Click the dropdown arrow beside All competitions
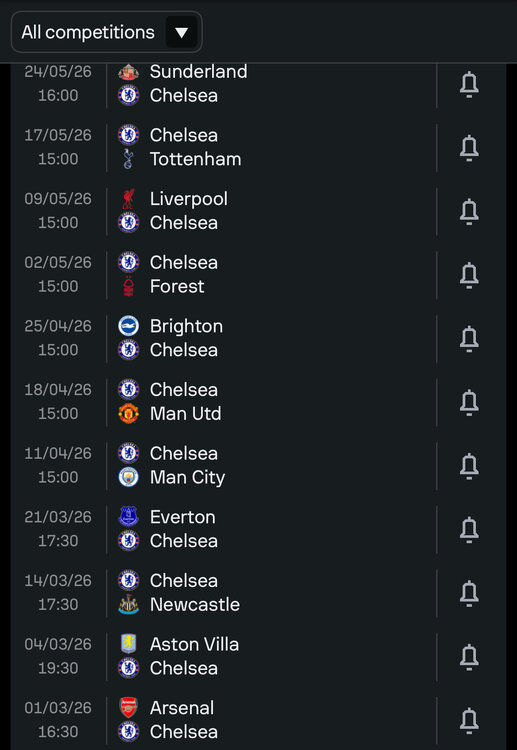 point(181,33)
